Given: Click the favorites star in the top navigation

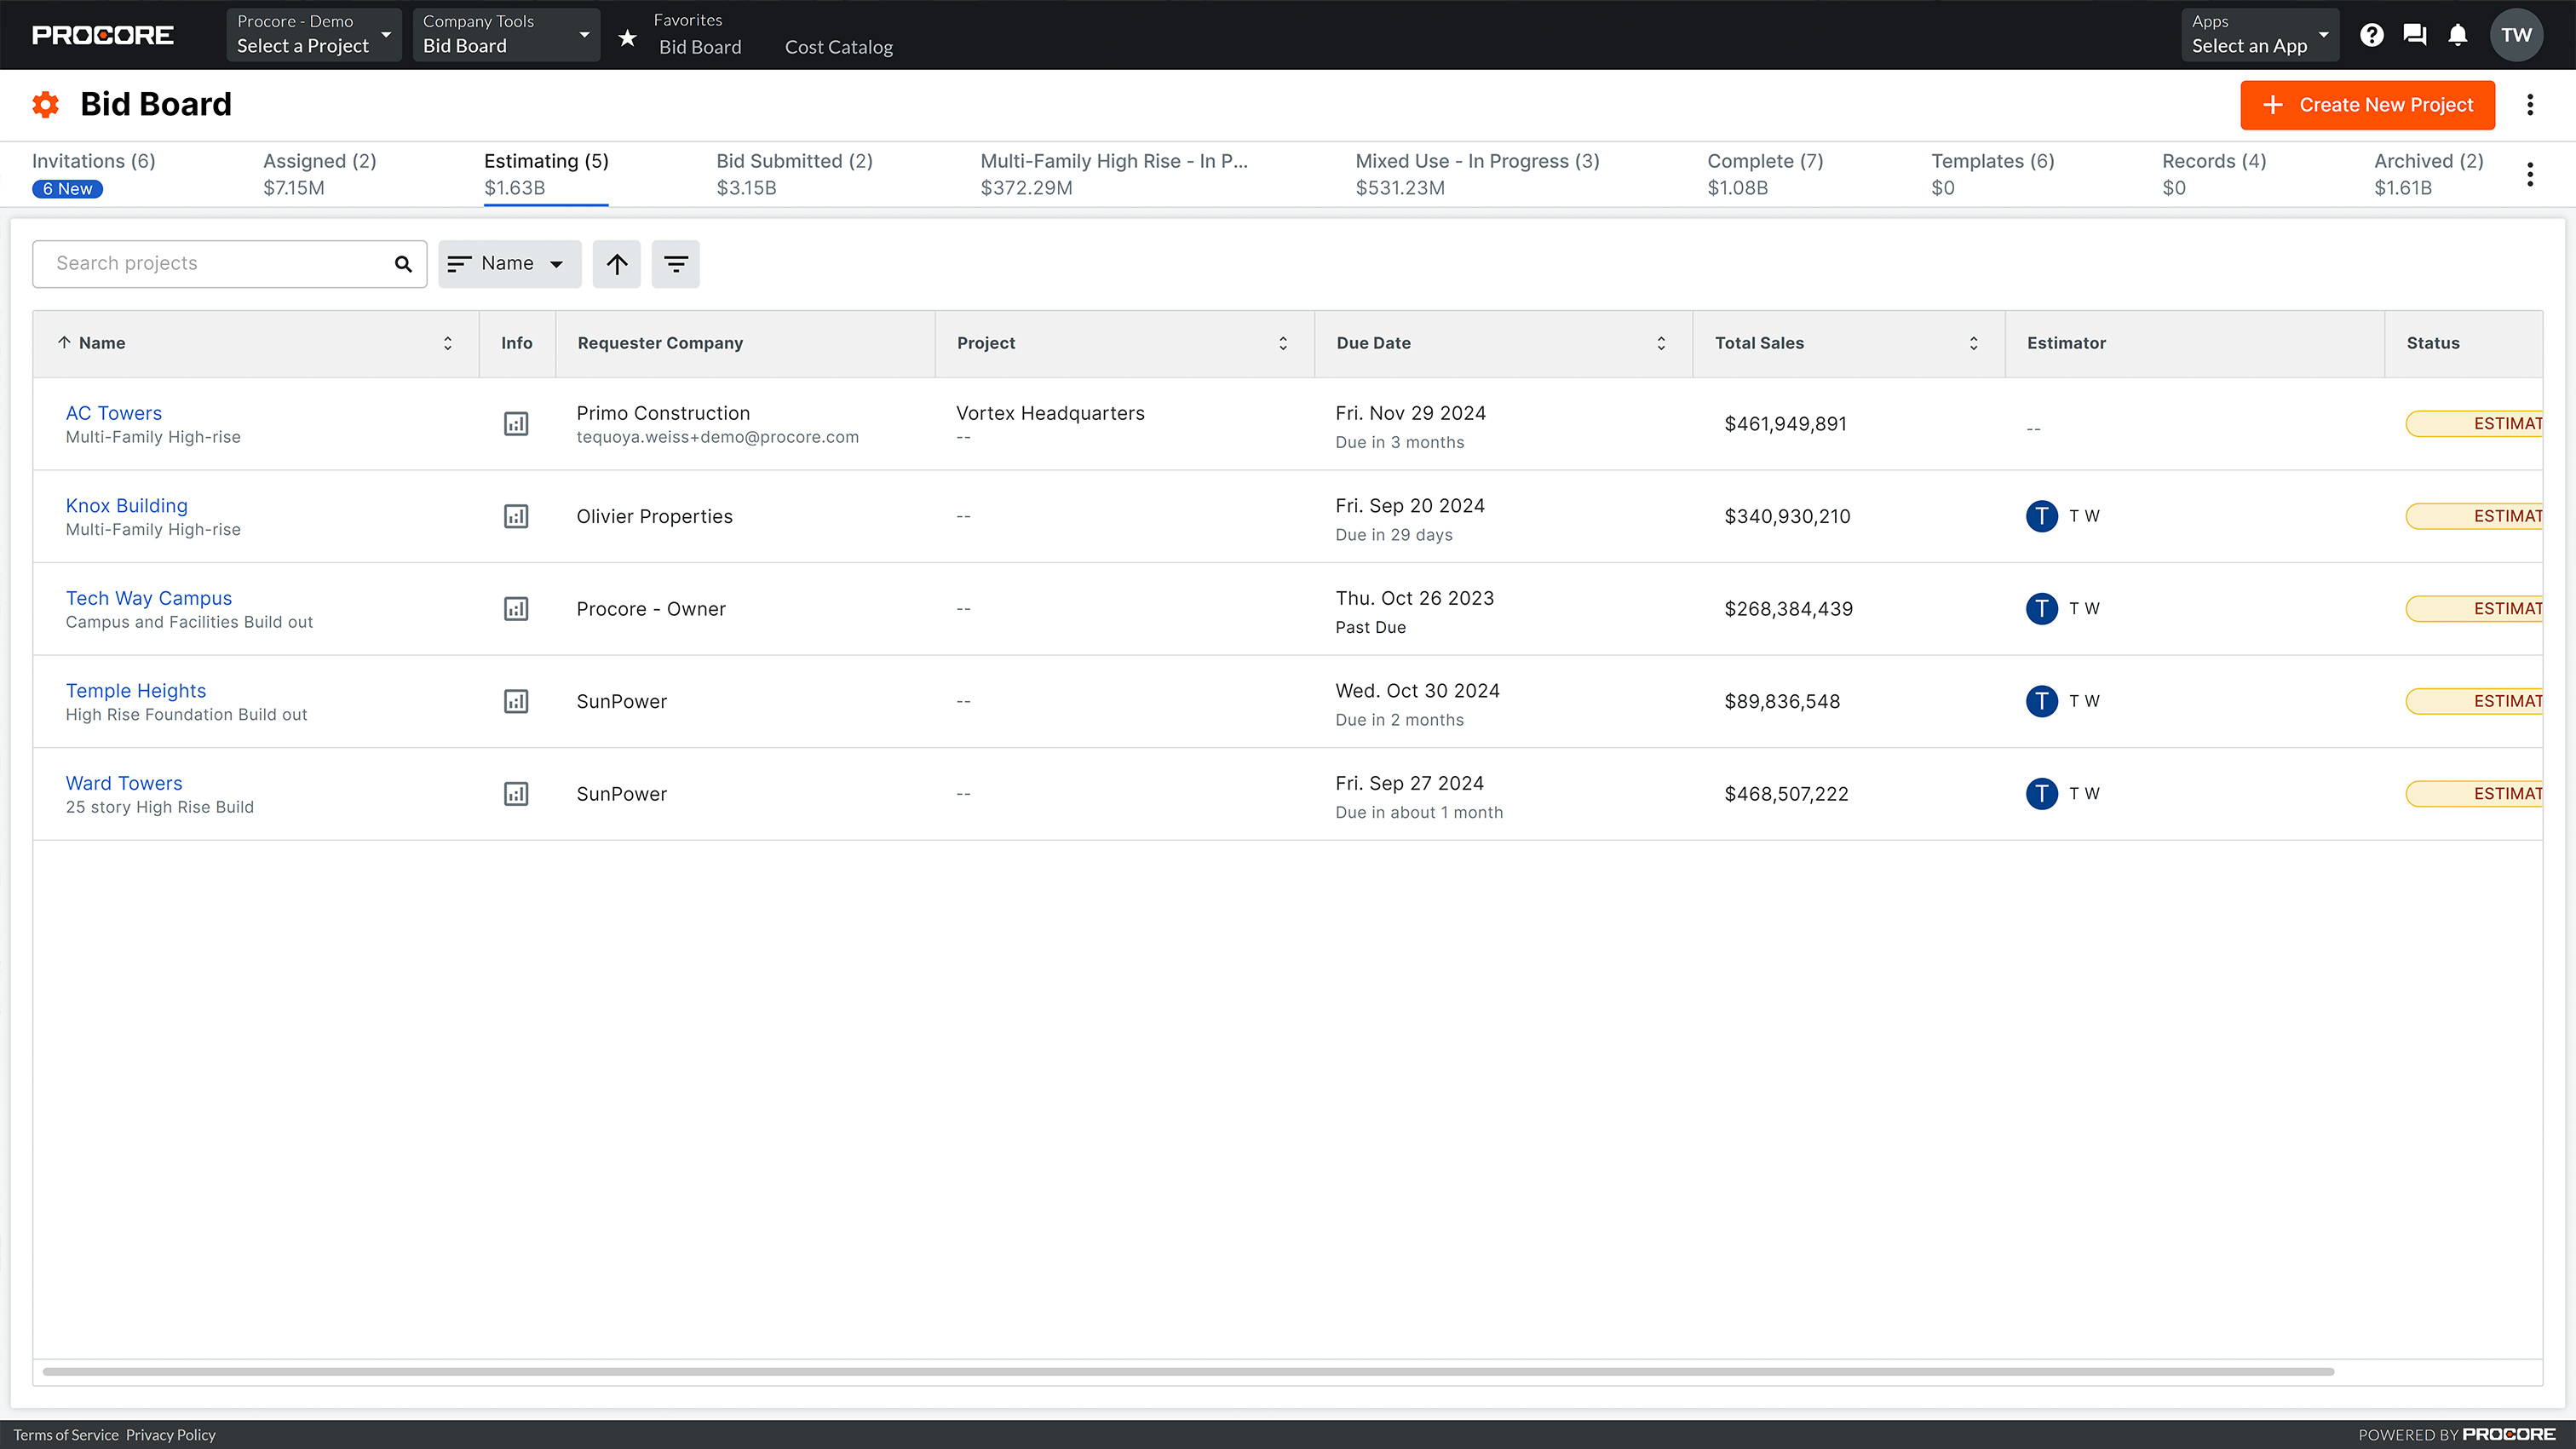Looking at the screenshot, I should click(626, 37).
